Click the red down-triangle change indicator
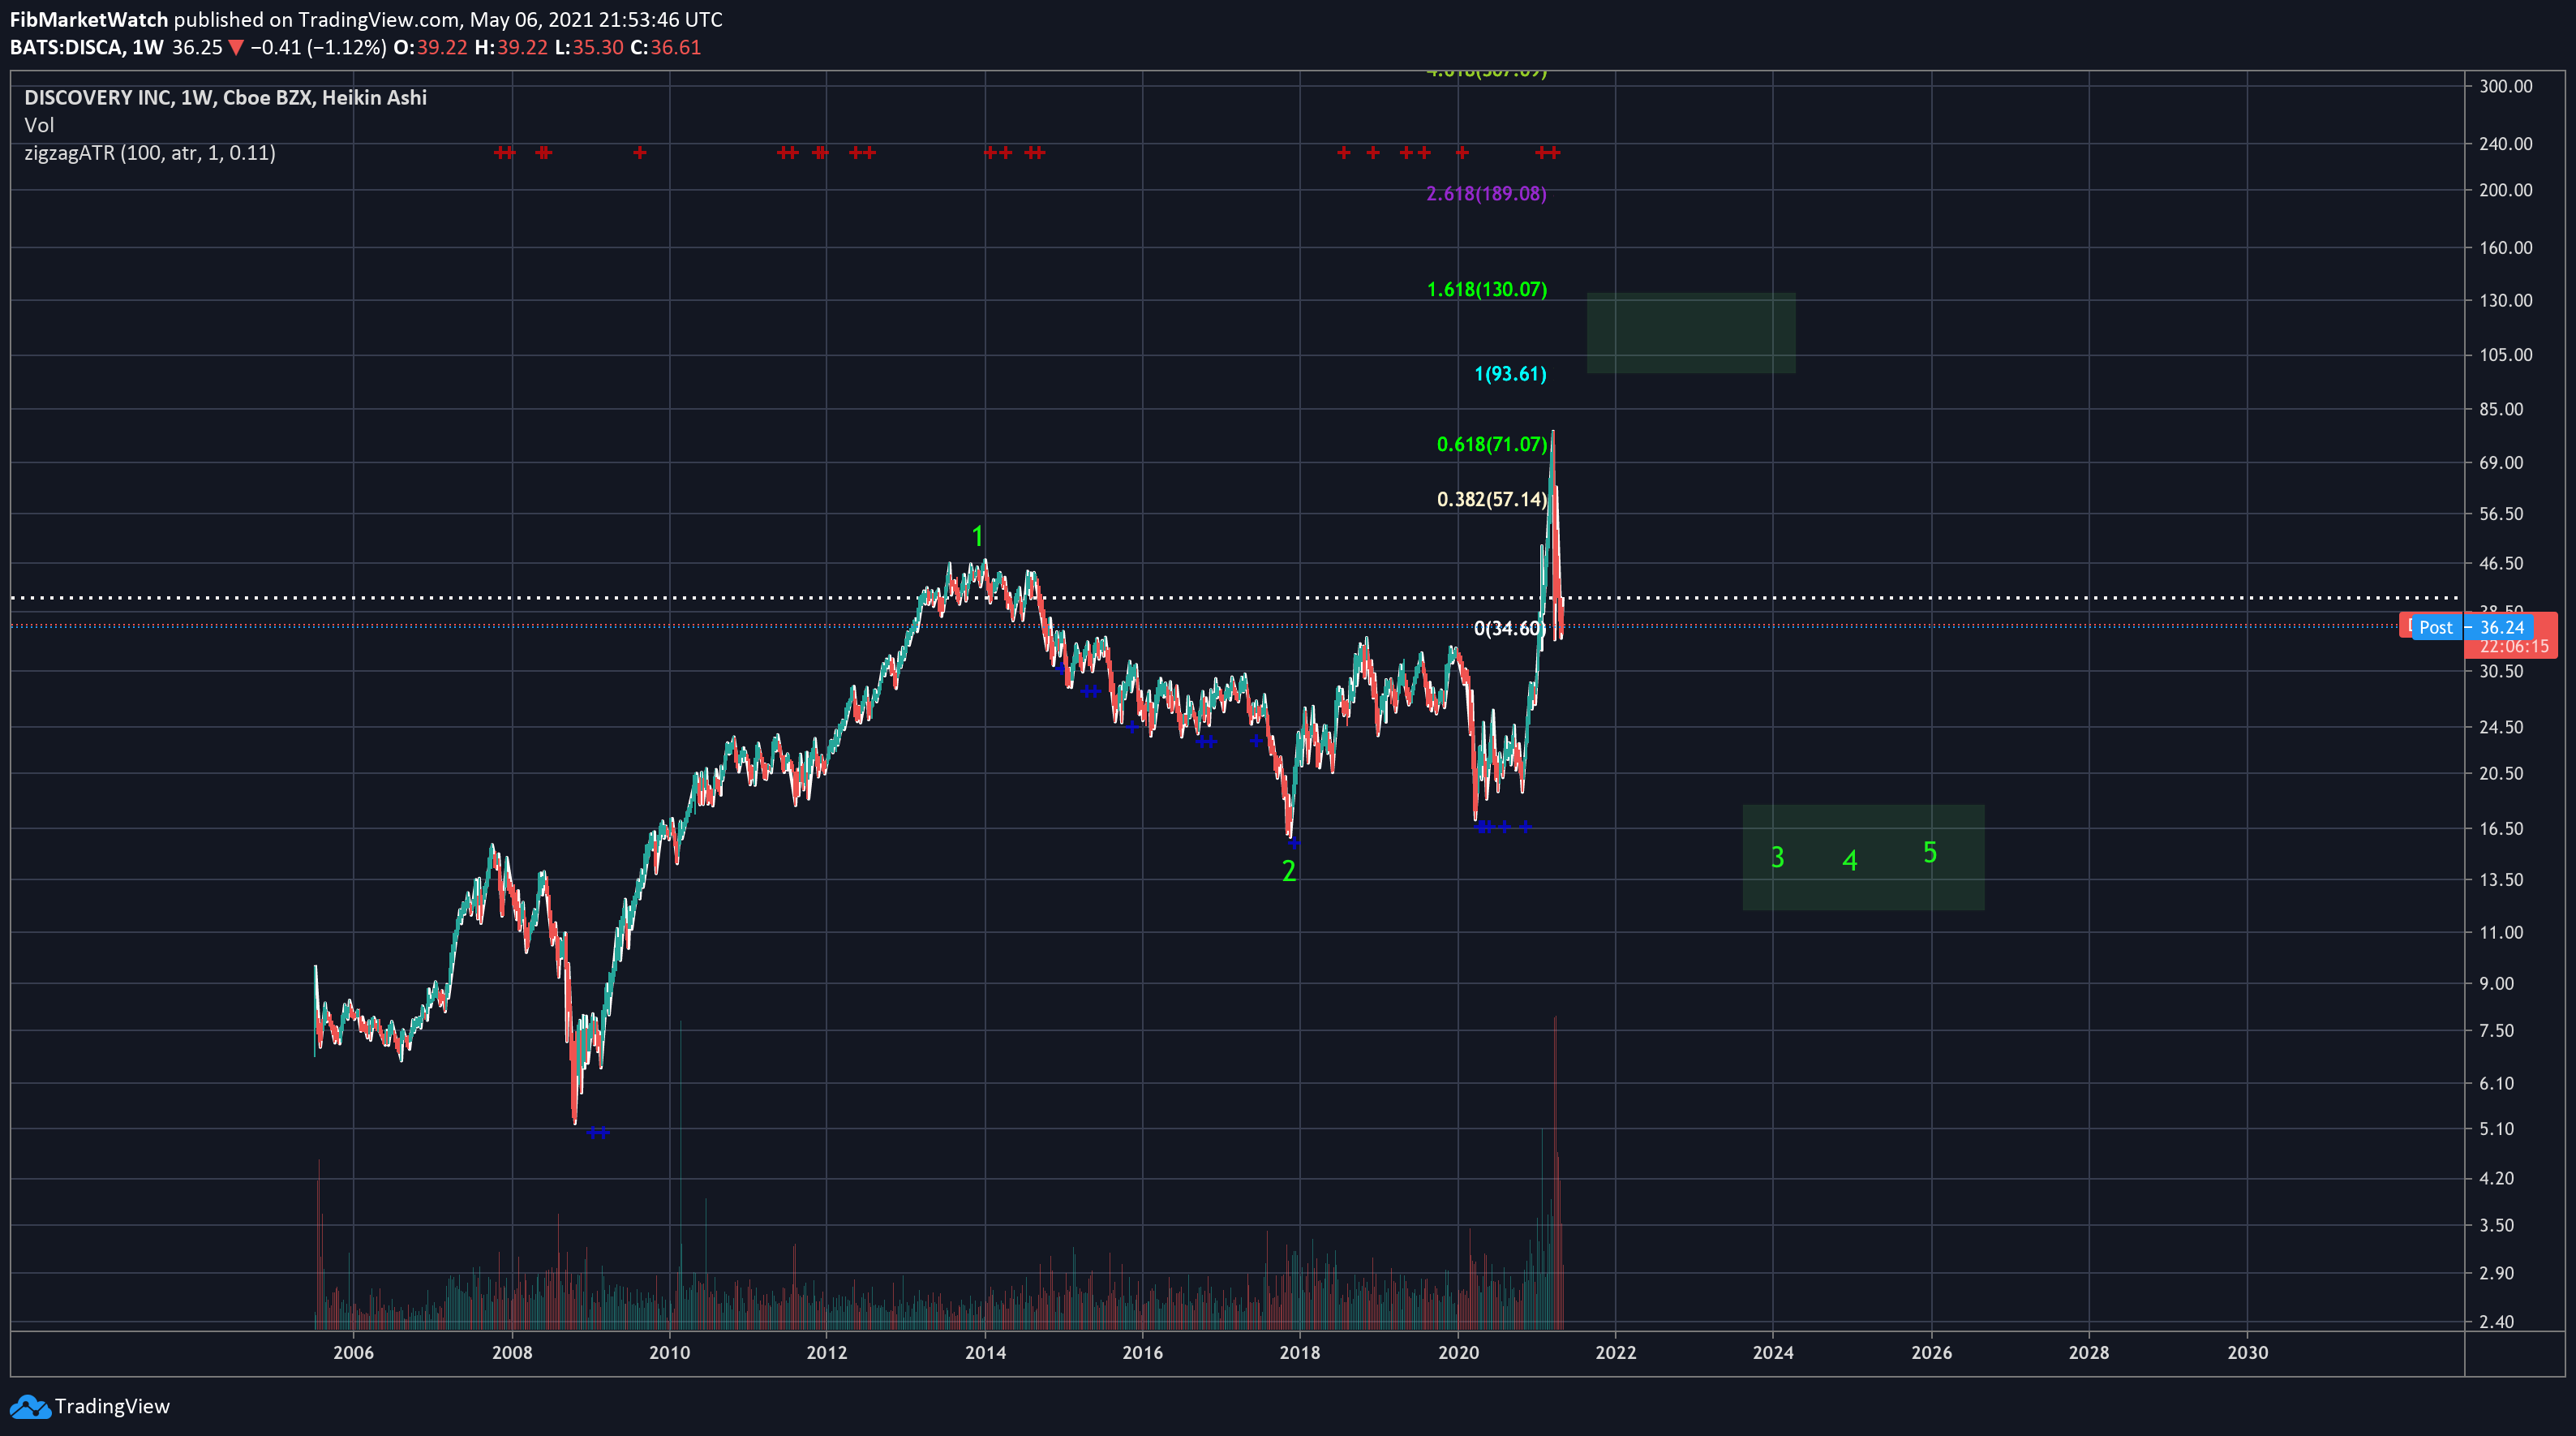The width and height of the screenshot is (2576, 1436). tap(236, 47)
